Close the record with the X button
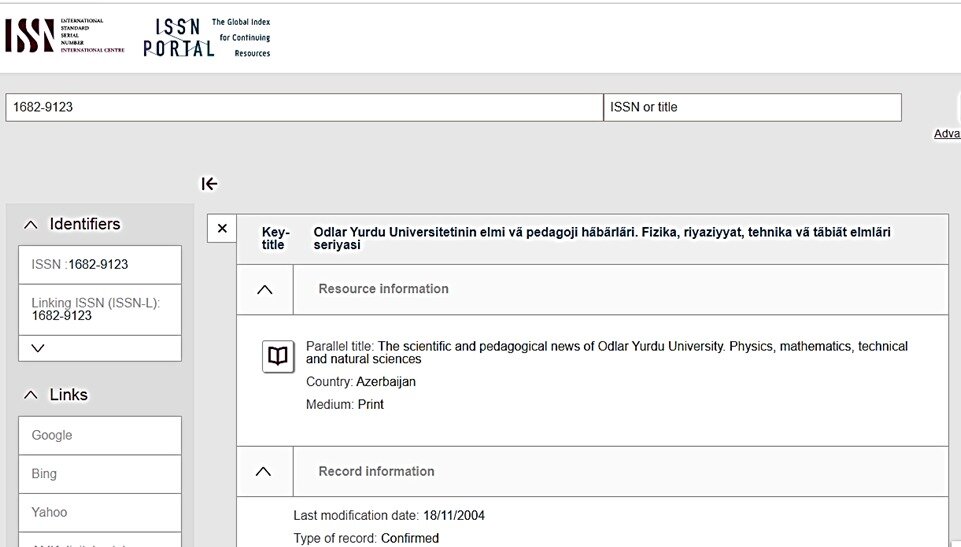Screen dimensions: 961x547 [222, 229]
